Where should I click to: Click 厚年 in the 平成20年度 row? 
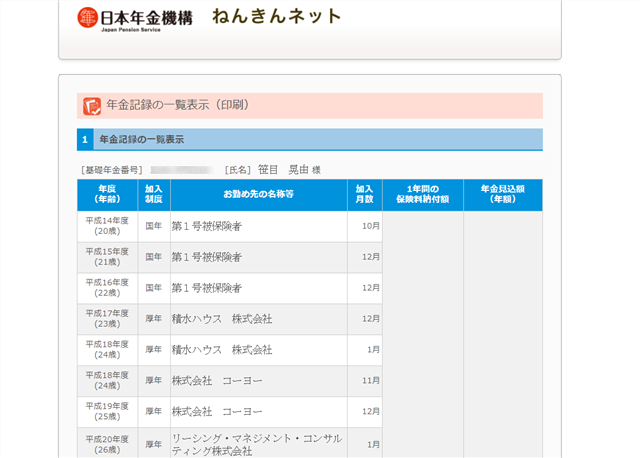click(x=154, y=445)
